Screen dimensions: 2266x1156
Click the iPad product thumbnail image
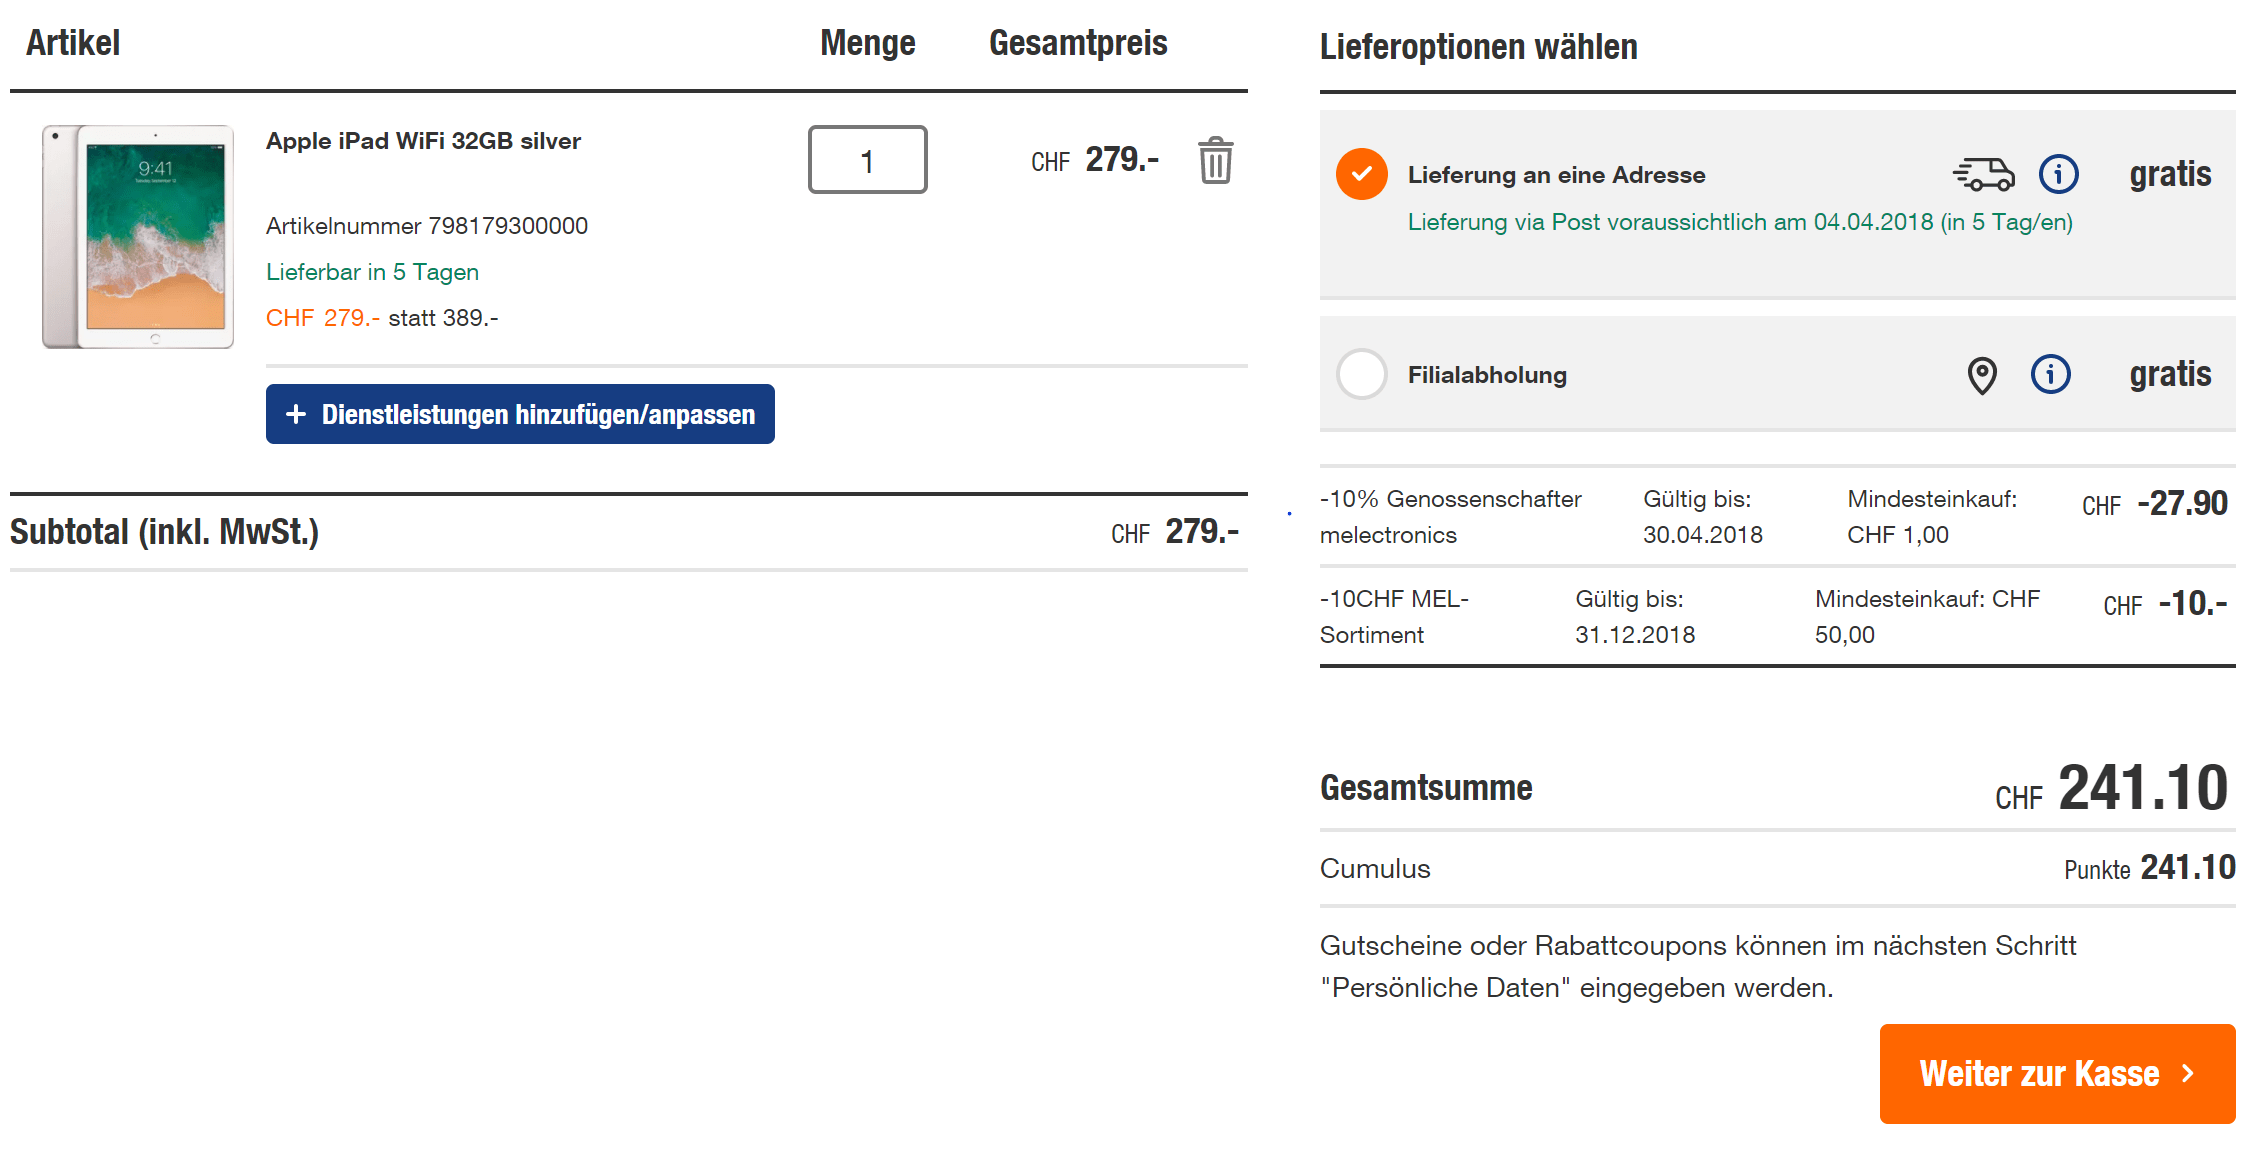(x=138, y=237)
